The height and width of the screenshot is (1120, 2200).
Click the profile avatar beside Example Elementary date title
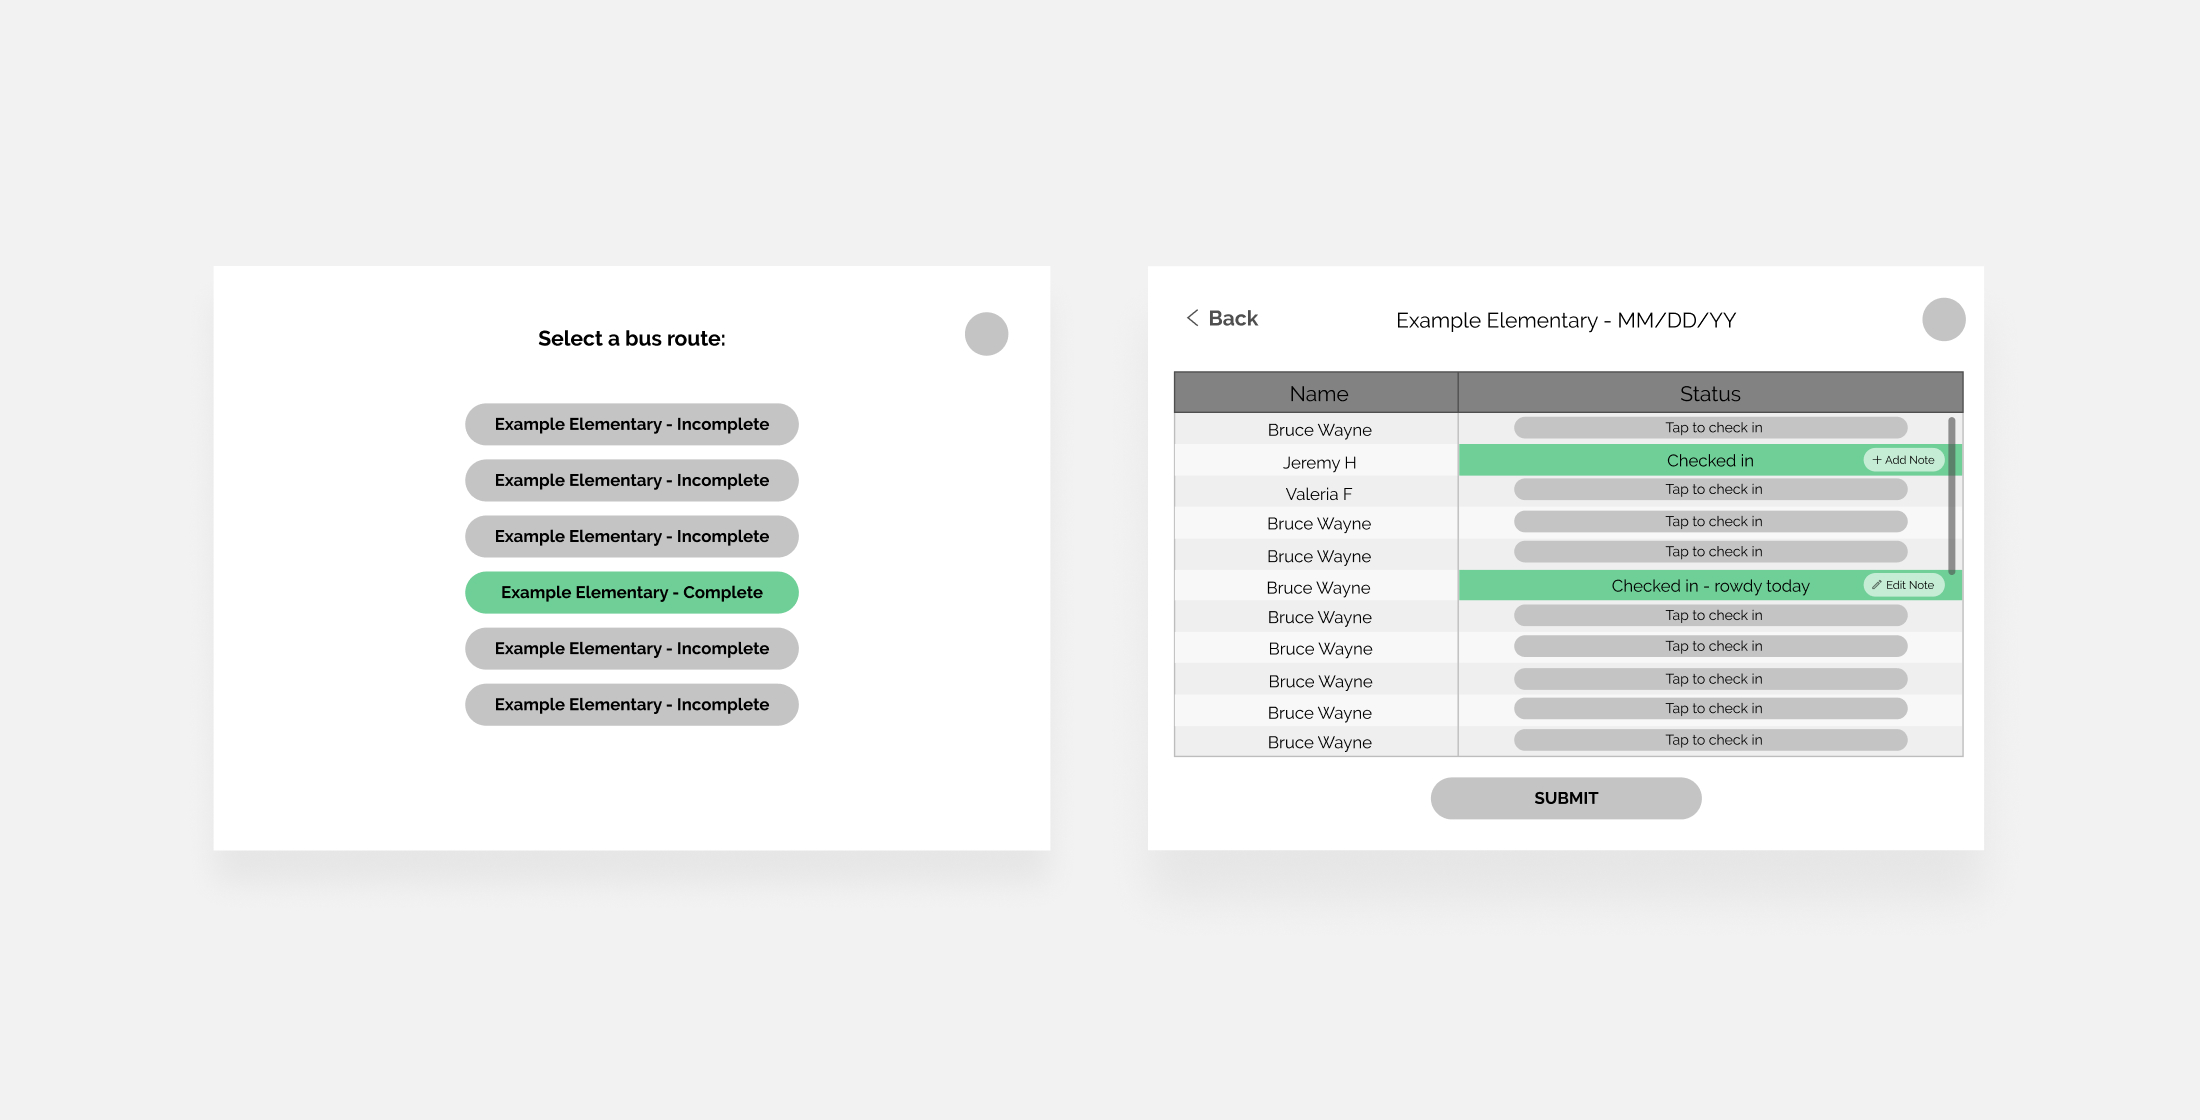(1943, 320)
